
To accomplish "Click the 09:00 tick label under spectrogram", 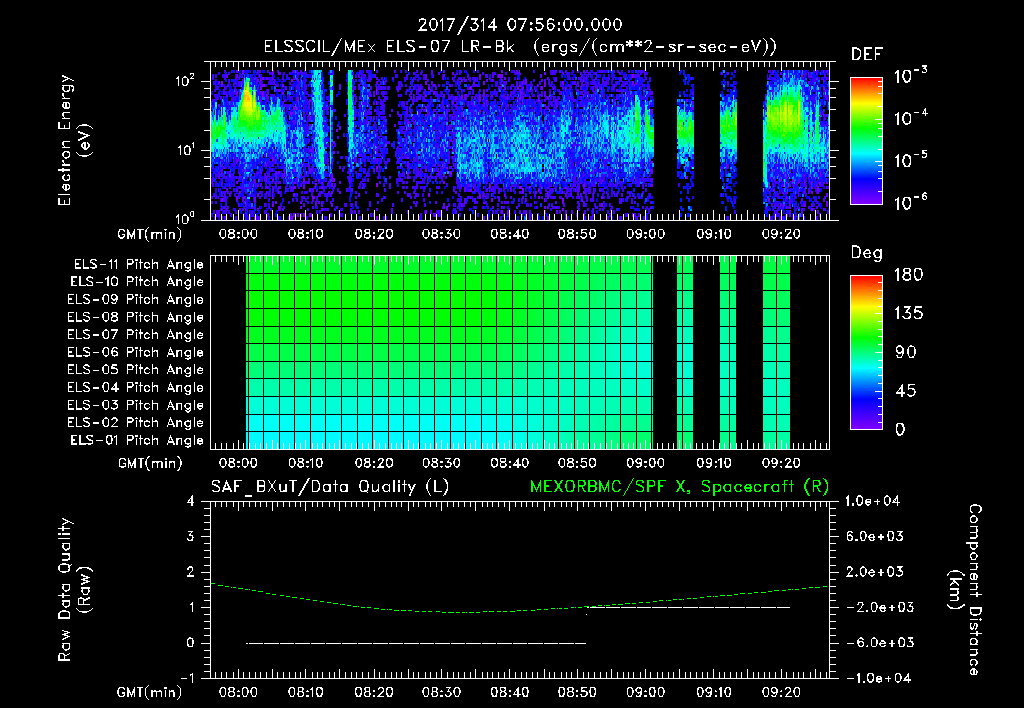I will coord(645,234).
